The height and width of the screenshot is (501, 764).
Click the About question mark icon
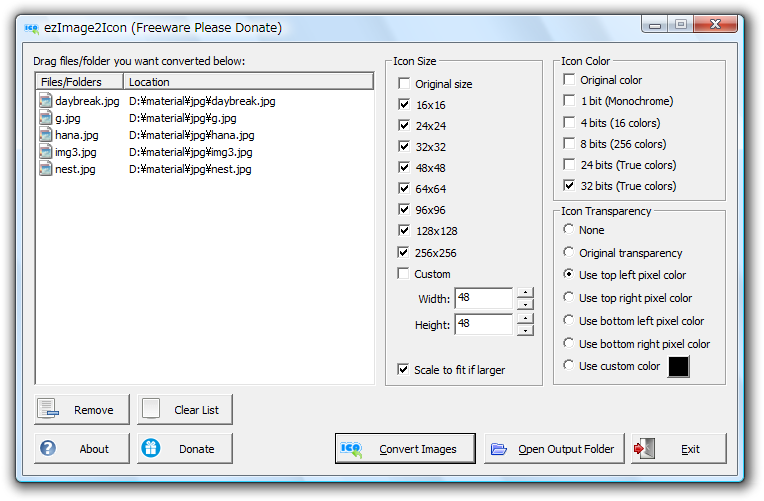click(48, 448)
